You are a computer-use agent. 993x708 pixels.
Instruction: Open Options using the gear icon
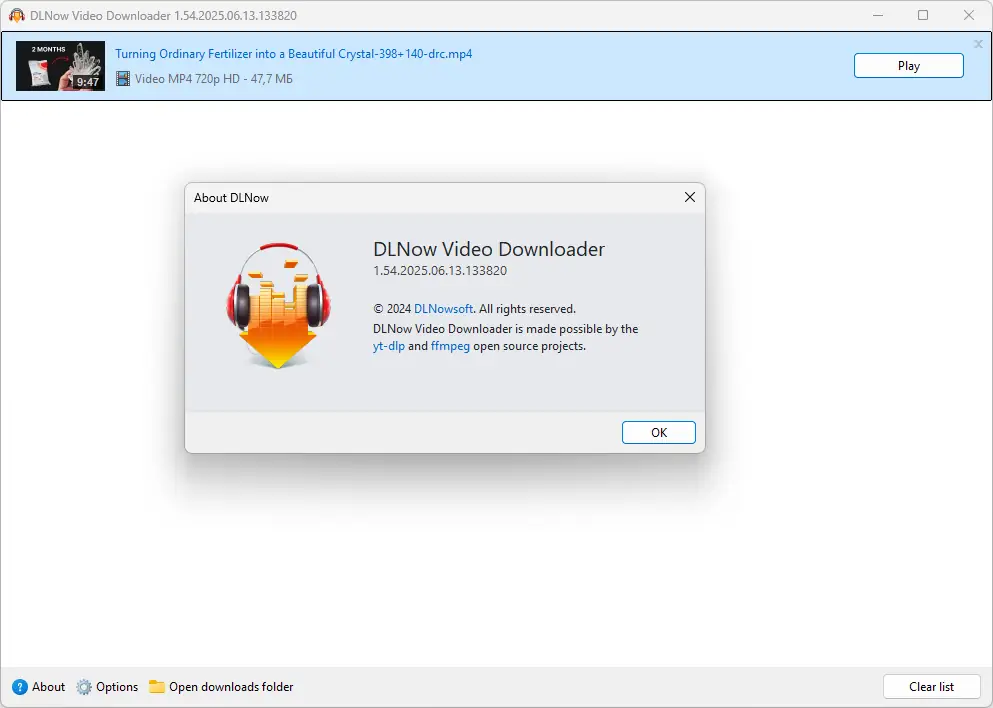[84, 687]
